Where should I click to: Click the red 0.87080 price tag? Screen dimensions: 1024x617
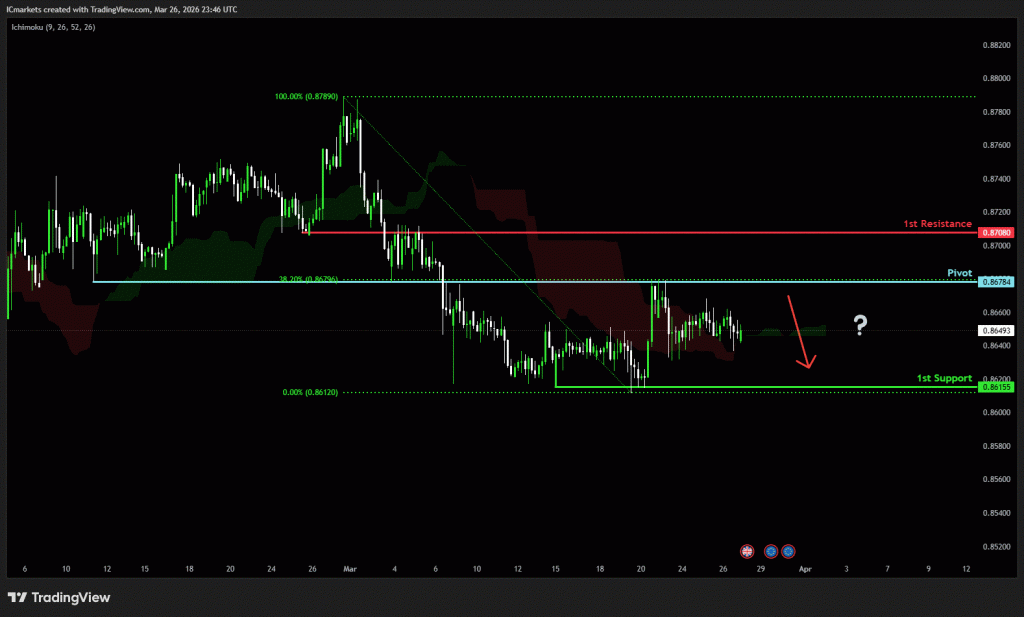coord(997,233)
